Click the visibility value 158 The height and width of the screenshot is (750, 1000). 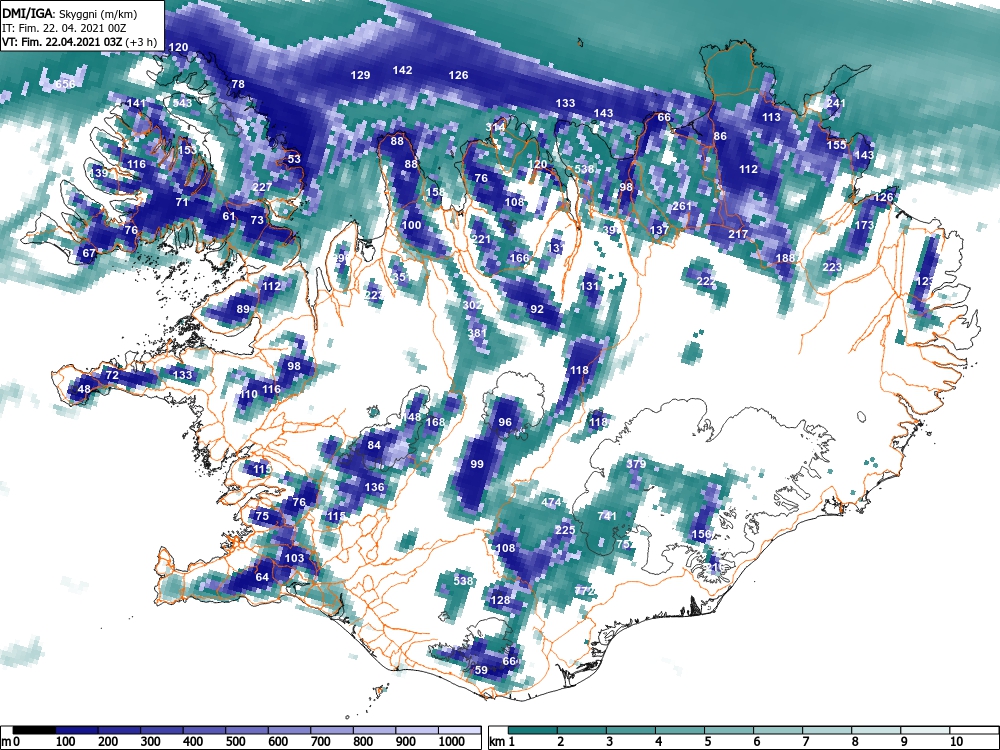[x=435, y=192]
